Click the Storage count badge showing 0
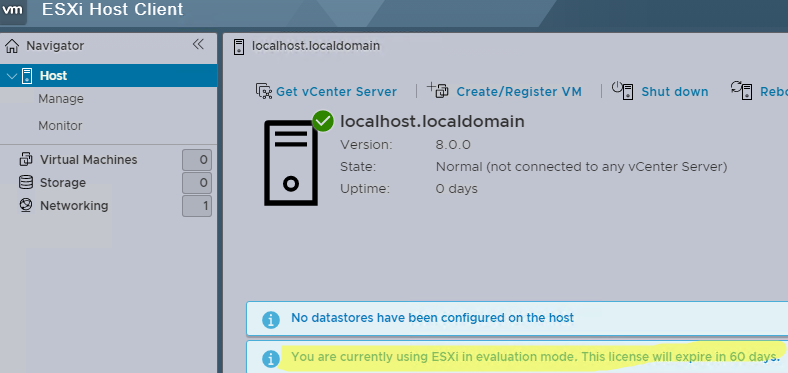Image resolution: width=788 pixels, height=373 pixels. pyautogui.click(x=197, y=183)
